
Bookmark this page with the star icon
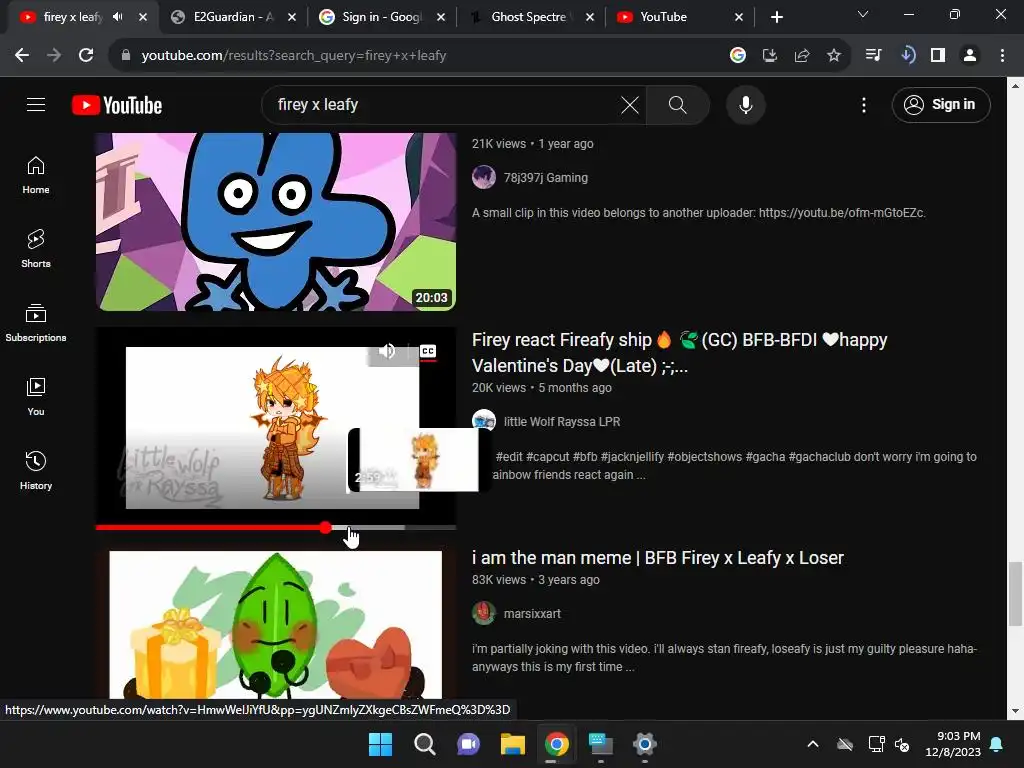tap(834, 56)
